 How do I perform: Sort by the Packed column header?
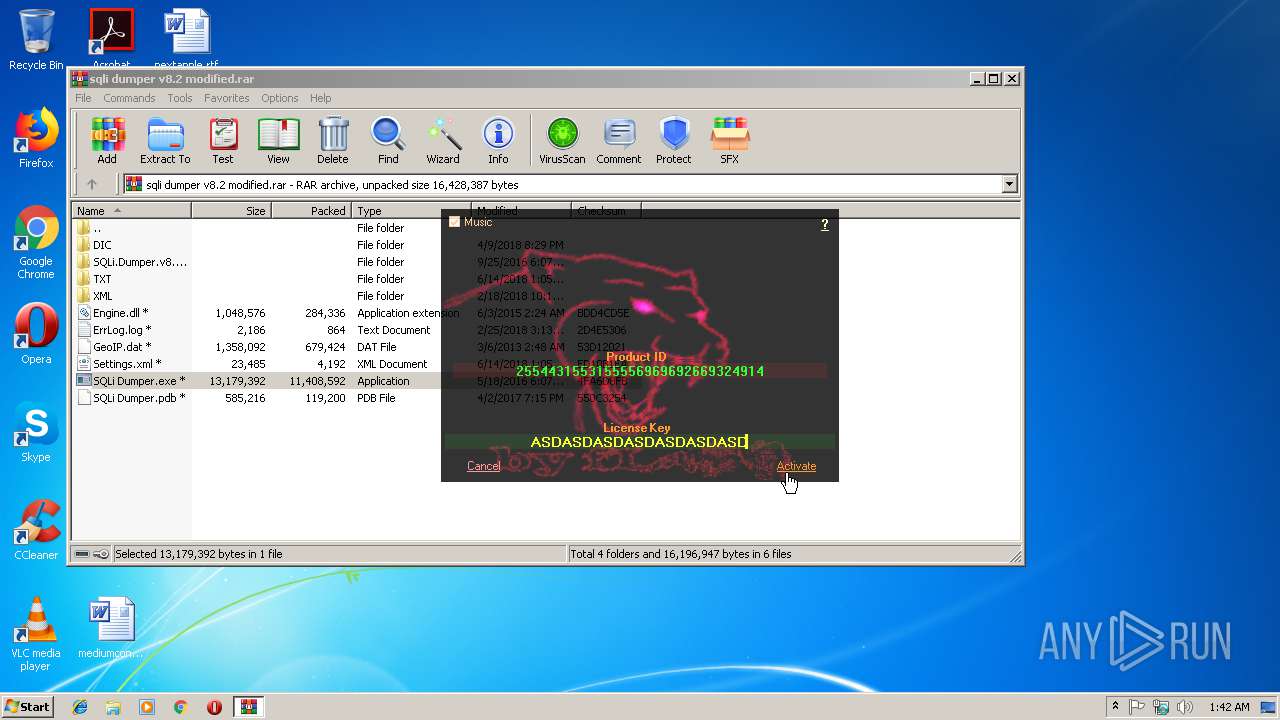[x=311, y=211]
